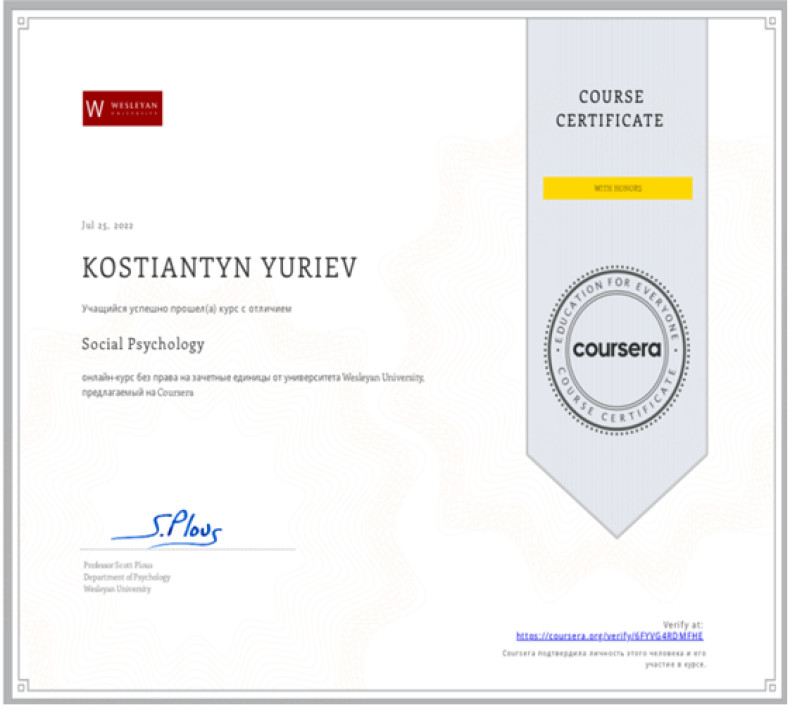Click the Wesleyan University red logo
790x710 pixels.
(x=122, y=108)
